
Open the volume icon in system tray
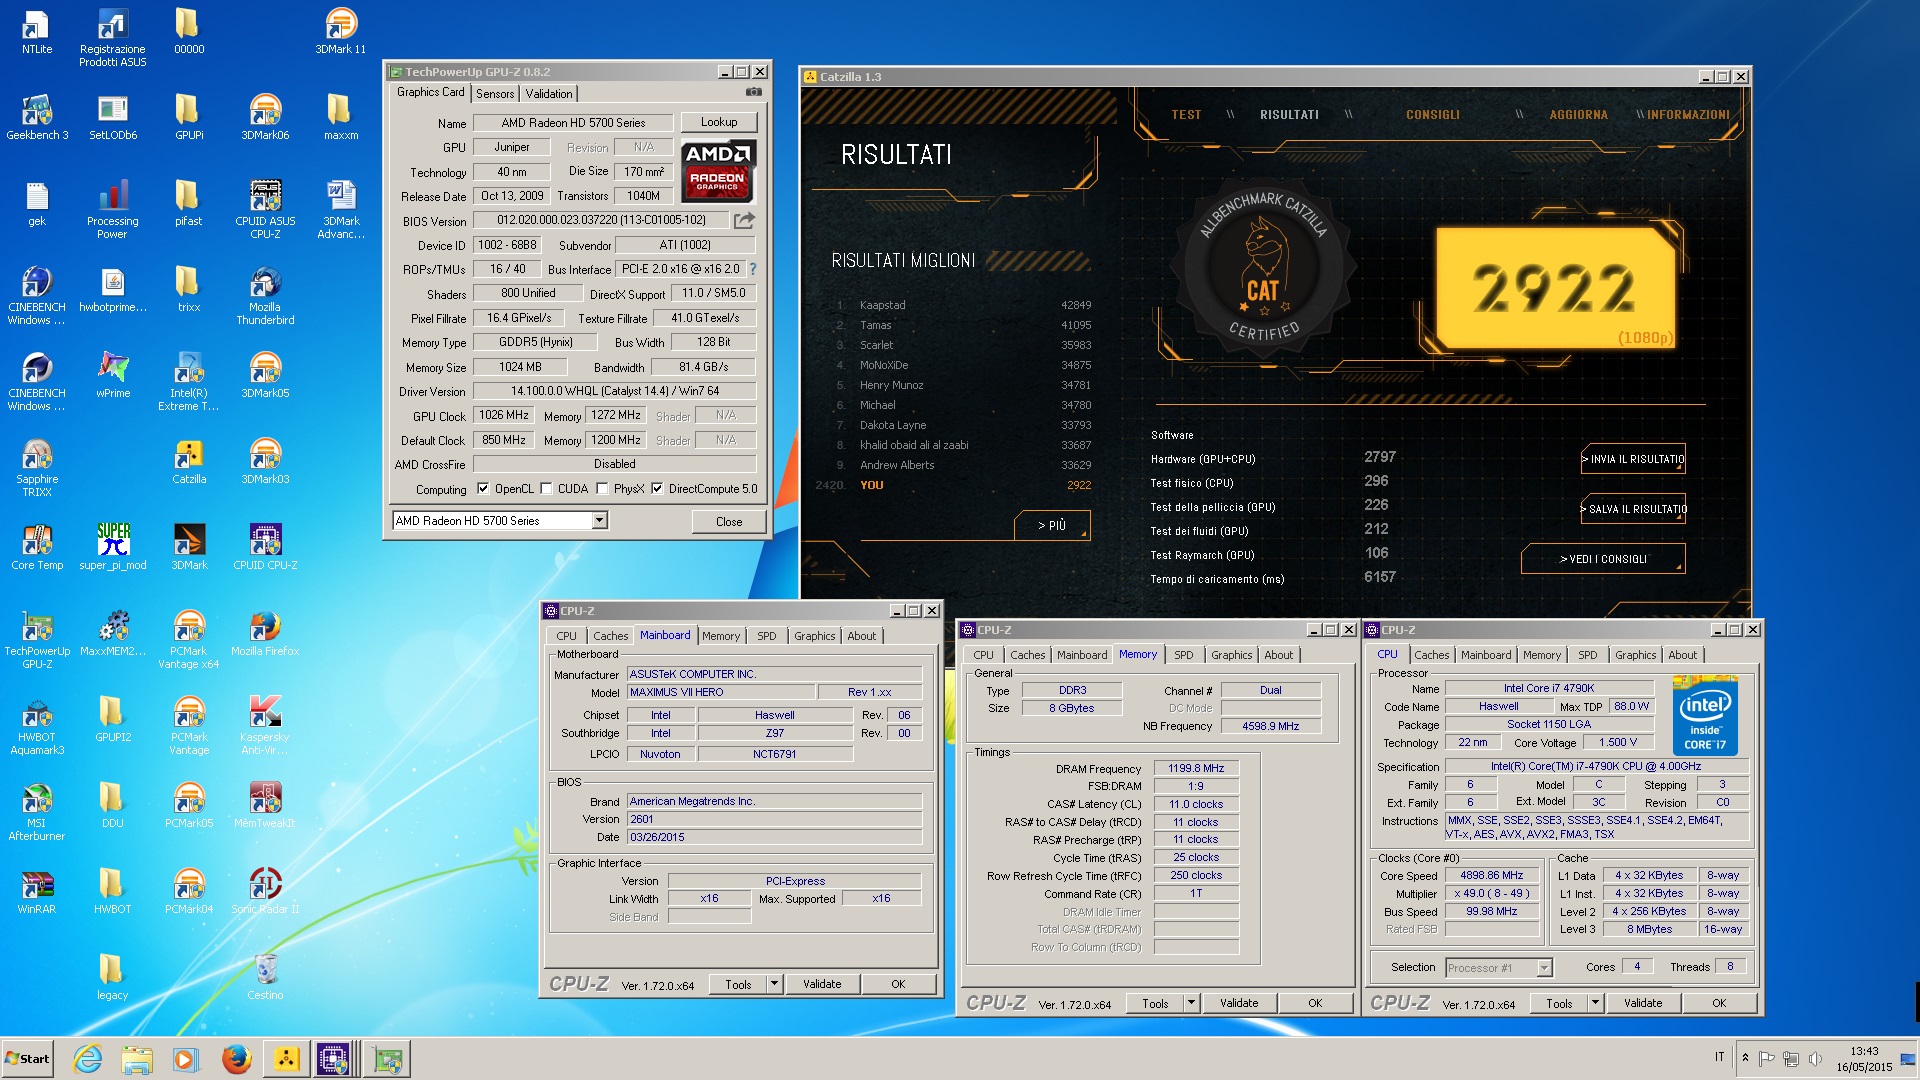(1815, 1058)
